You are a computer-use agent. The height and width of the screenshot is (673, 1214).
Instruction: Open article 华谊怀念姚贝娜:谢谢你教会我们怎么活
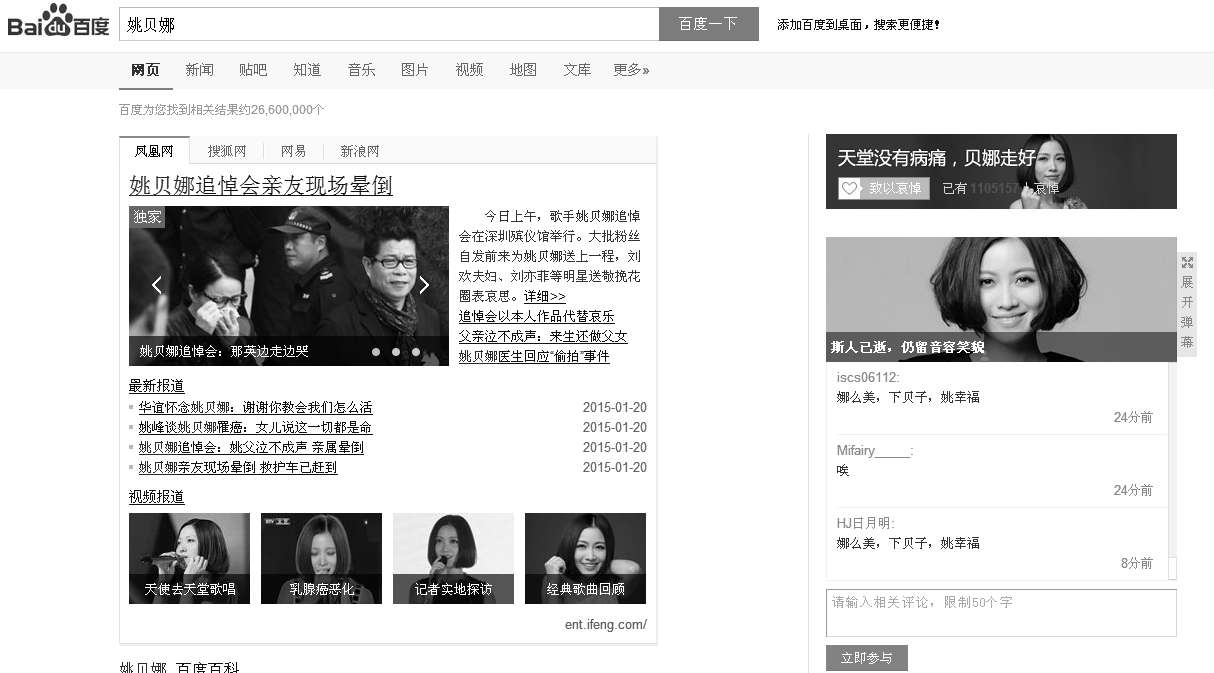pyautogui.click(x=255, y=407)
